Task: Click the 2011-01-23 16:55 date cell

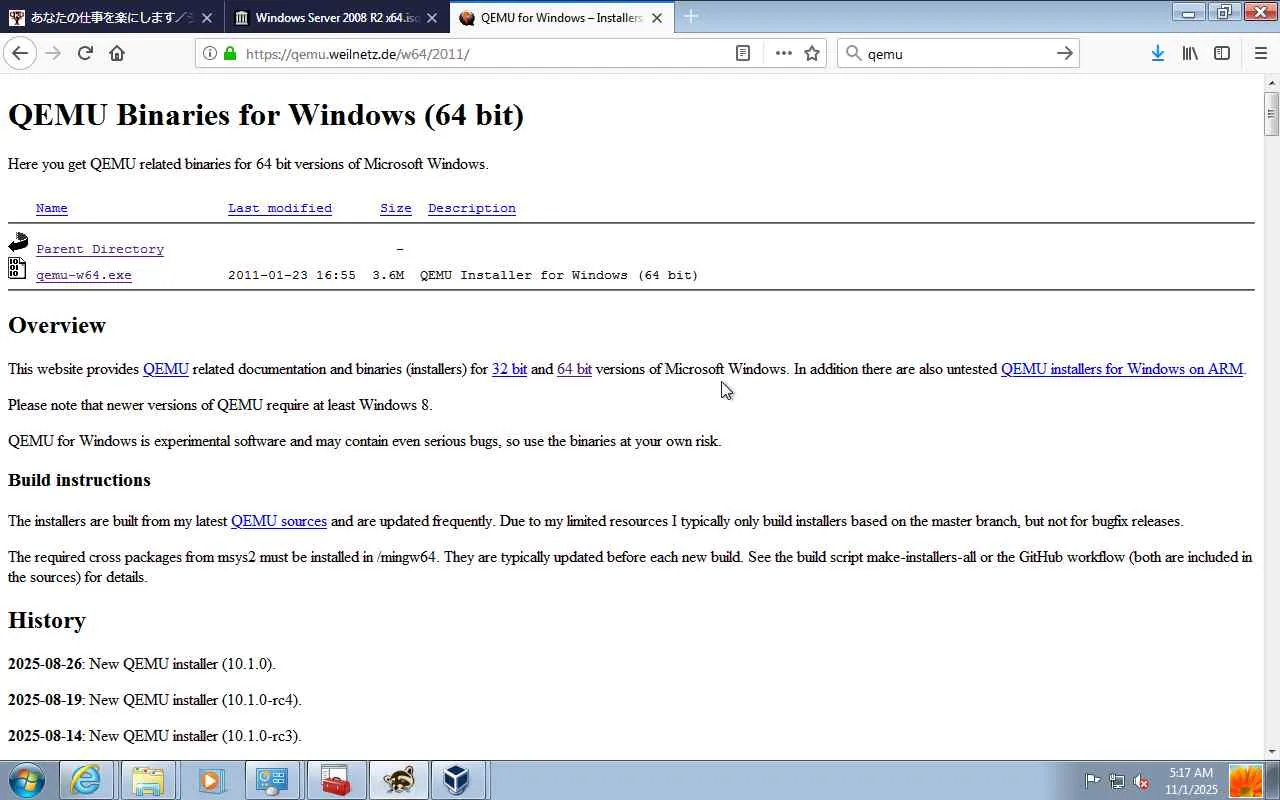Action: point(292,275)
